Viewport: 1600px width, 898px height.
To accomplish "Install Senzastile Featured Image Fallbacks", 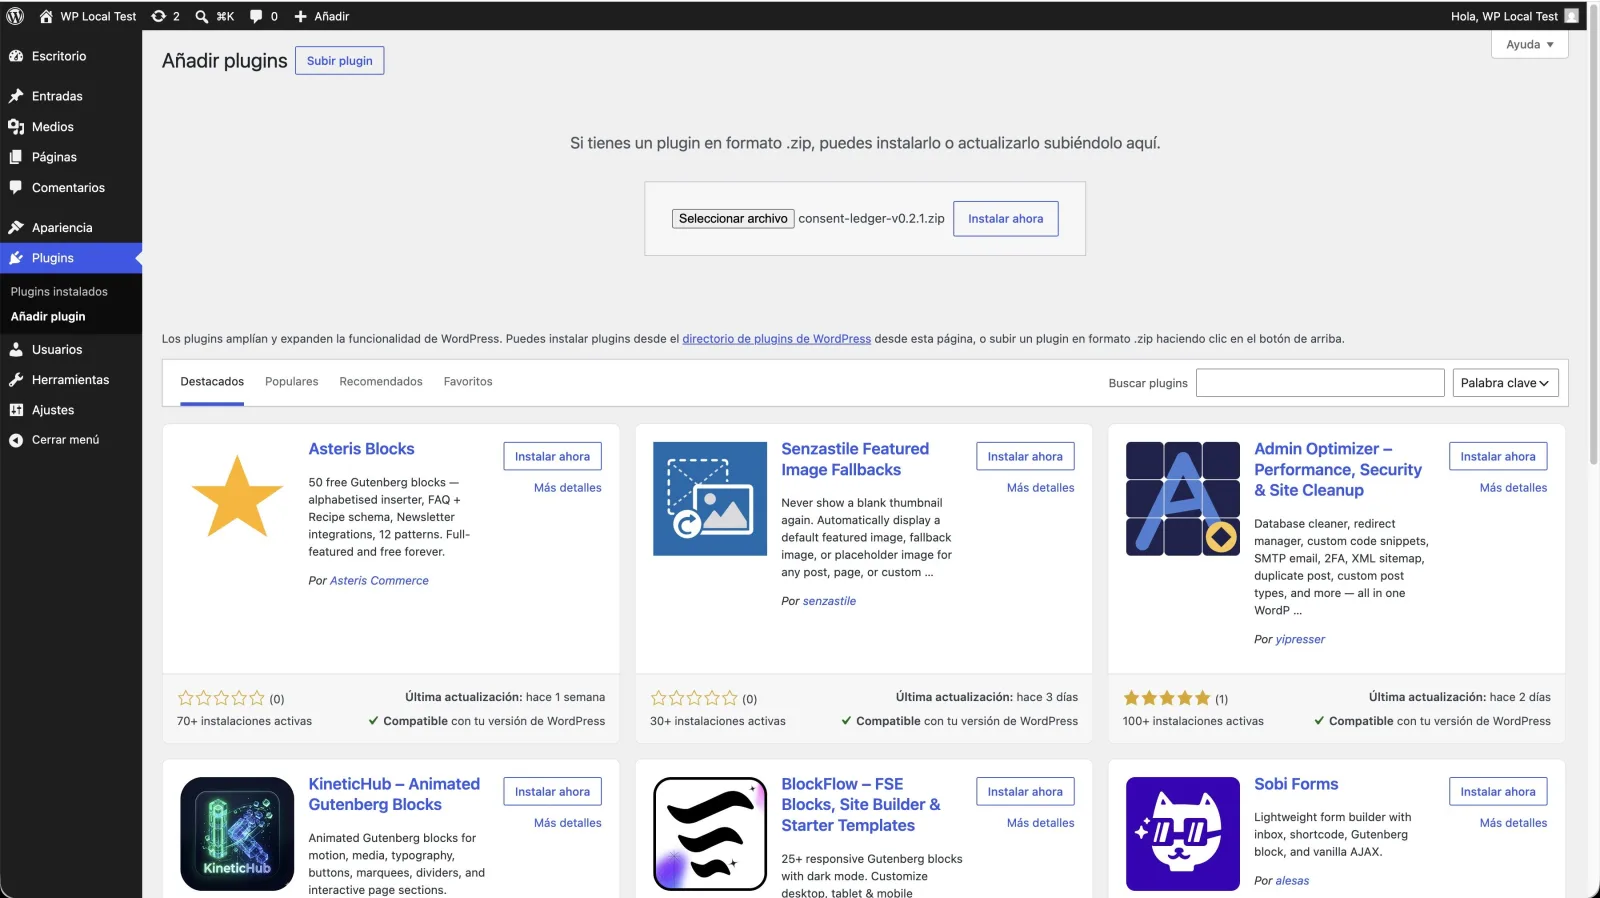I will (x=1025, y=456).
